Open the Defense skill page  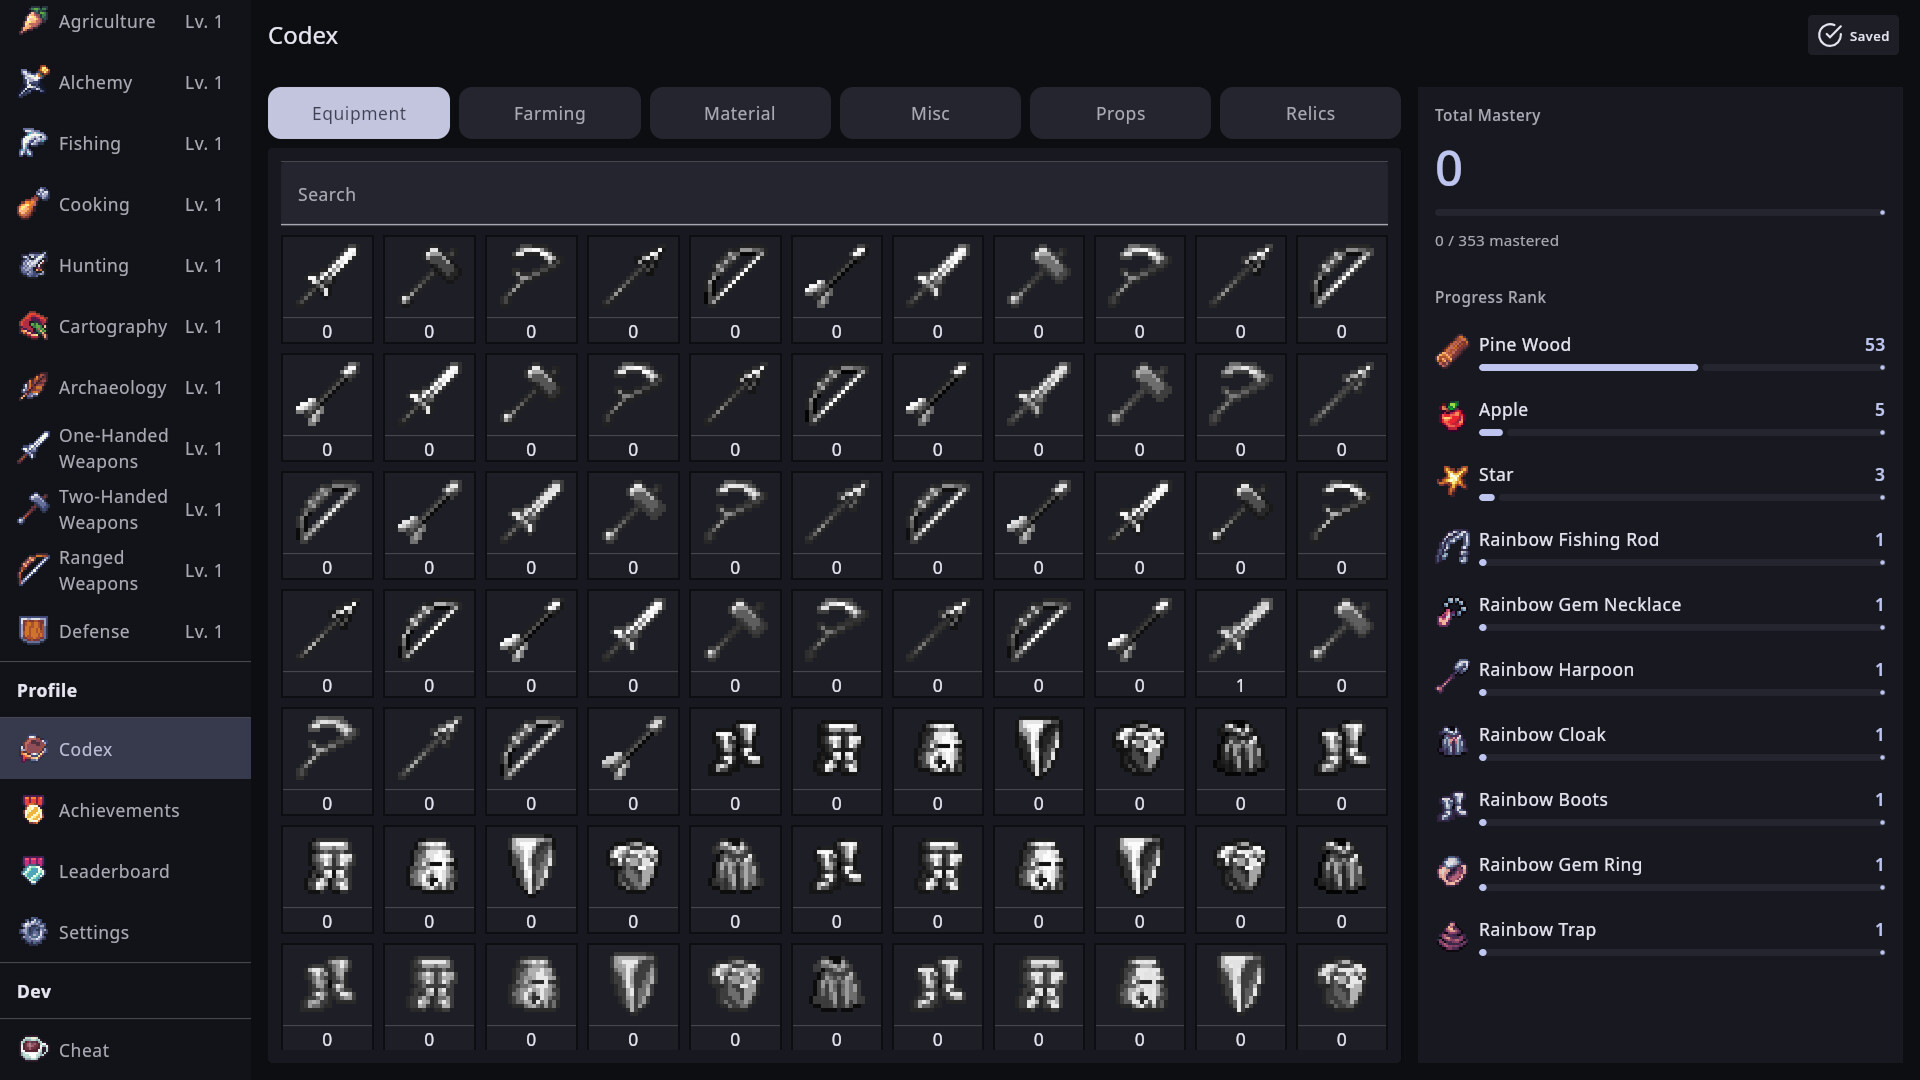(33, 631)
